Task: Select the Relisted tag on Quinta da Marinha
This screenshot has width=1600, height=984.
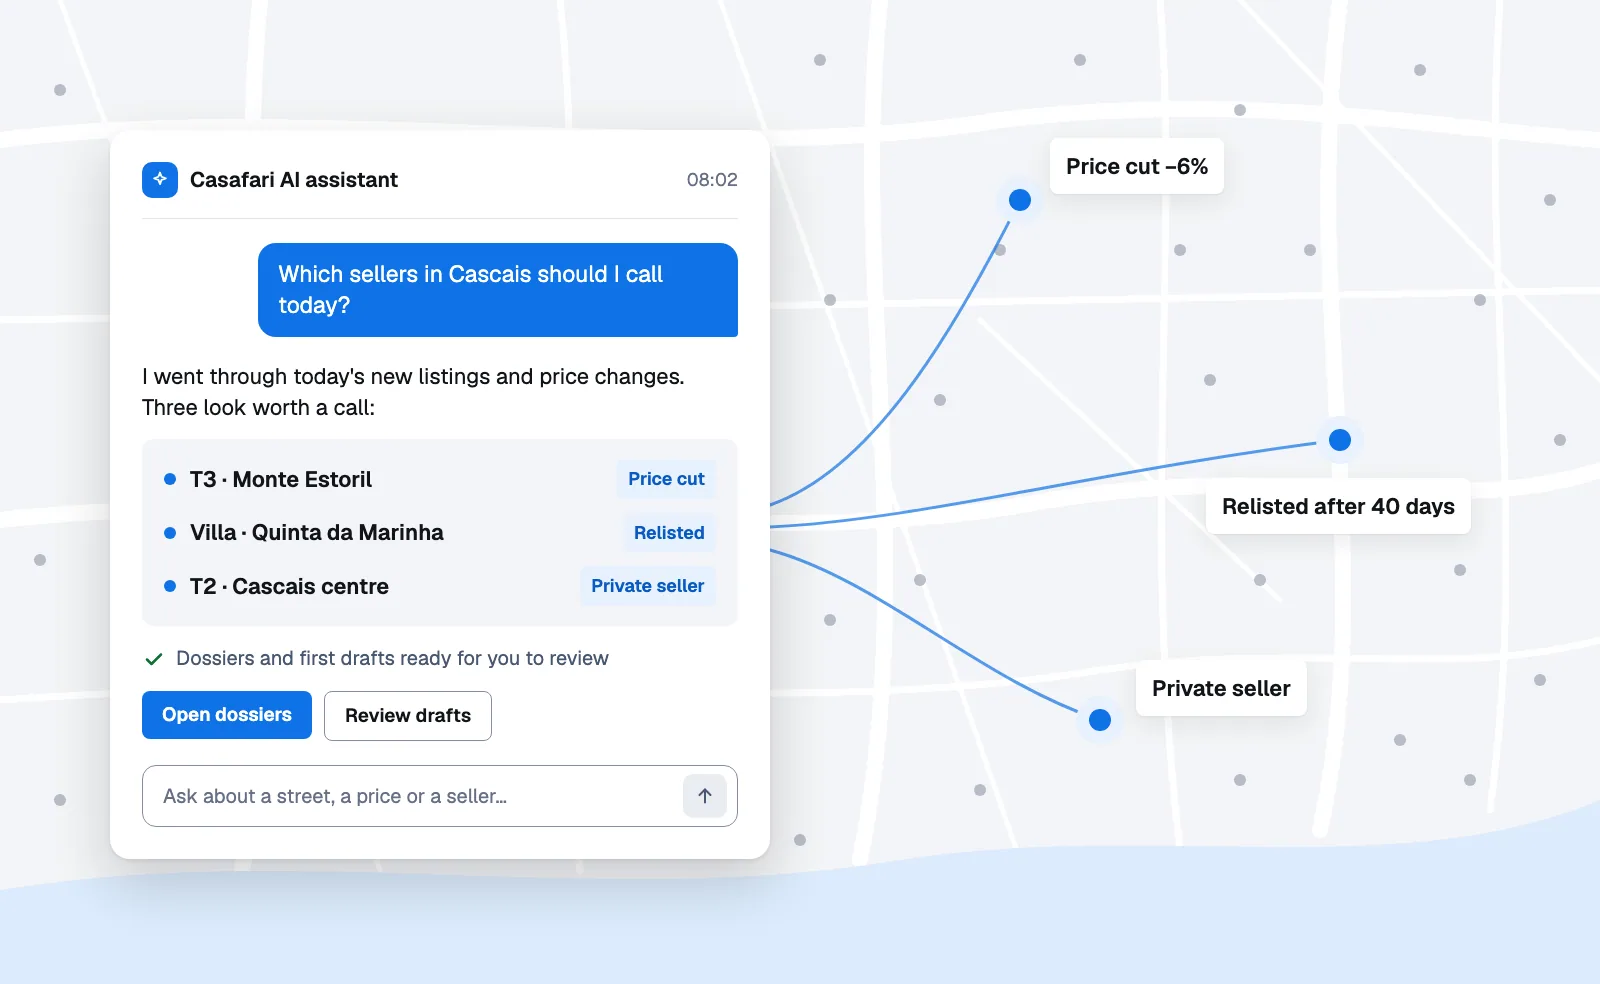Action: point(669,533)
